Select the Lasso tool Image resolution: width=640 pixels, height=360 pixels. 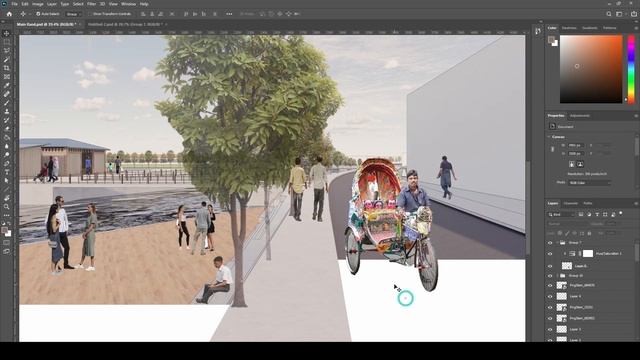6,51
